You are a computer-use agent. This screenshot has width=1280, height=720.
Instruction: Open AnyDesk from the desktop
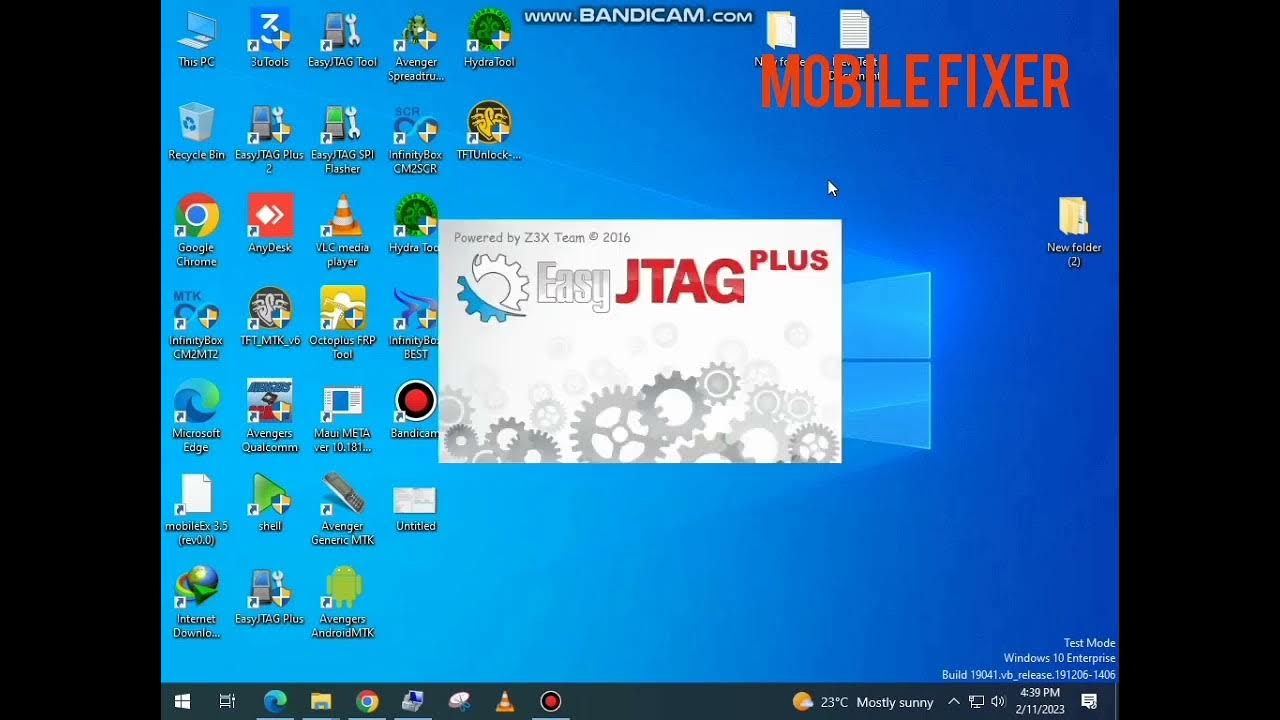[x=269, y=223]
